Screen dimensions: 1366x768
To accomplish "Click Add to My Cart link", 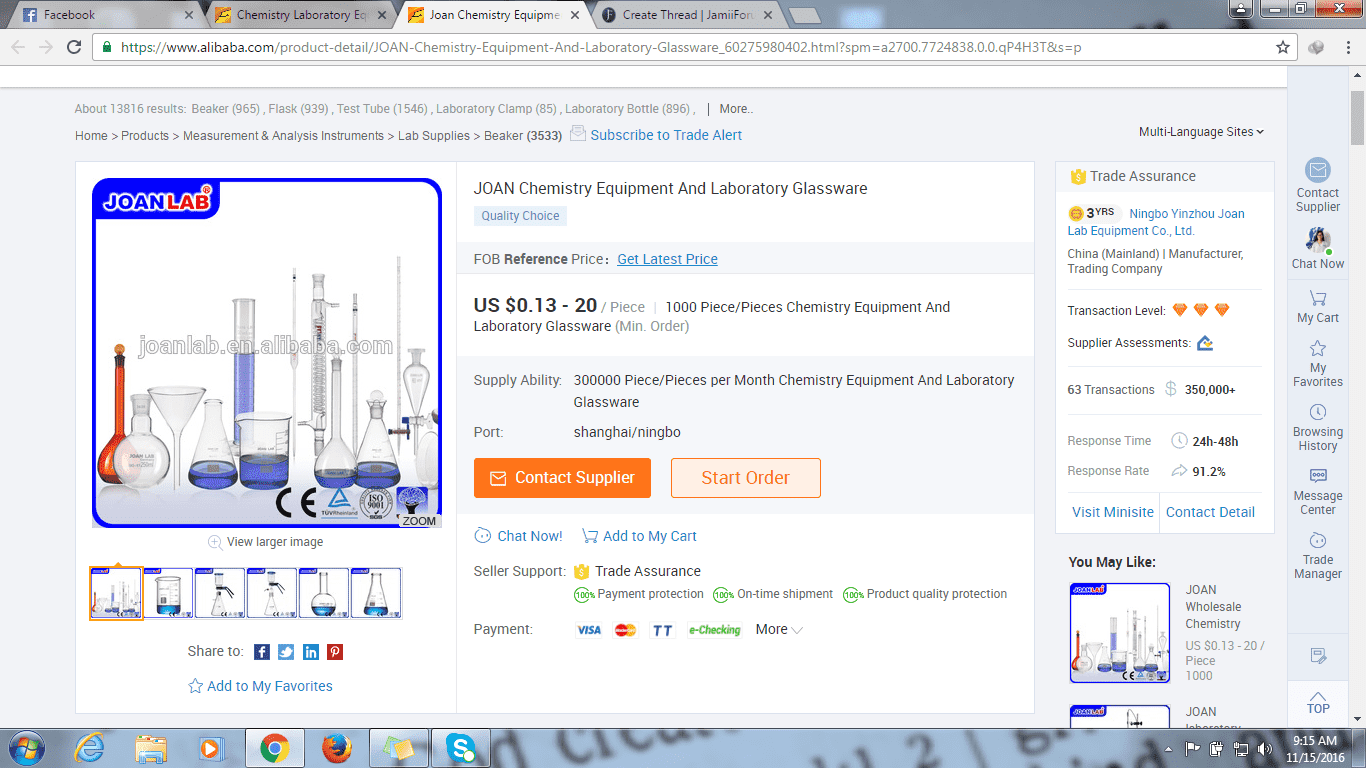I will coord(640,536).
